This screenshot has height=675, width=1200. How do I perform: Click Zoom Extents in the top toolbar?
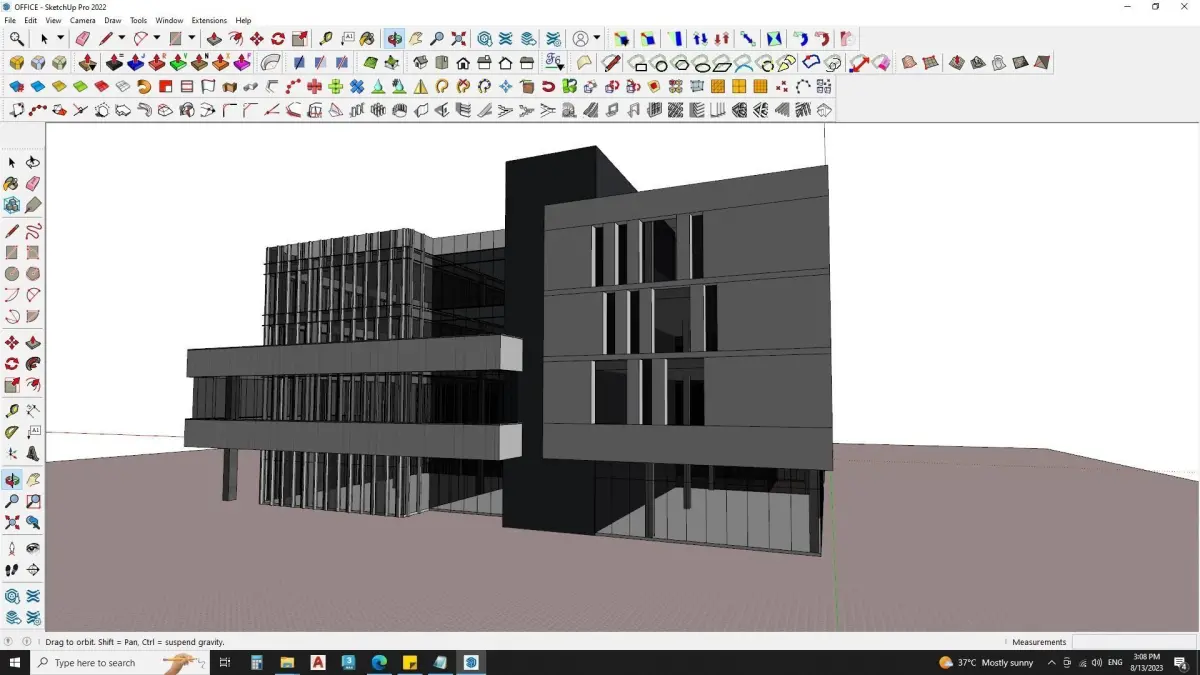click(x=459, y=38)
